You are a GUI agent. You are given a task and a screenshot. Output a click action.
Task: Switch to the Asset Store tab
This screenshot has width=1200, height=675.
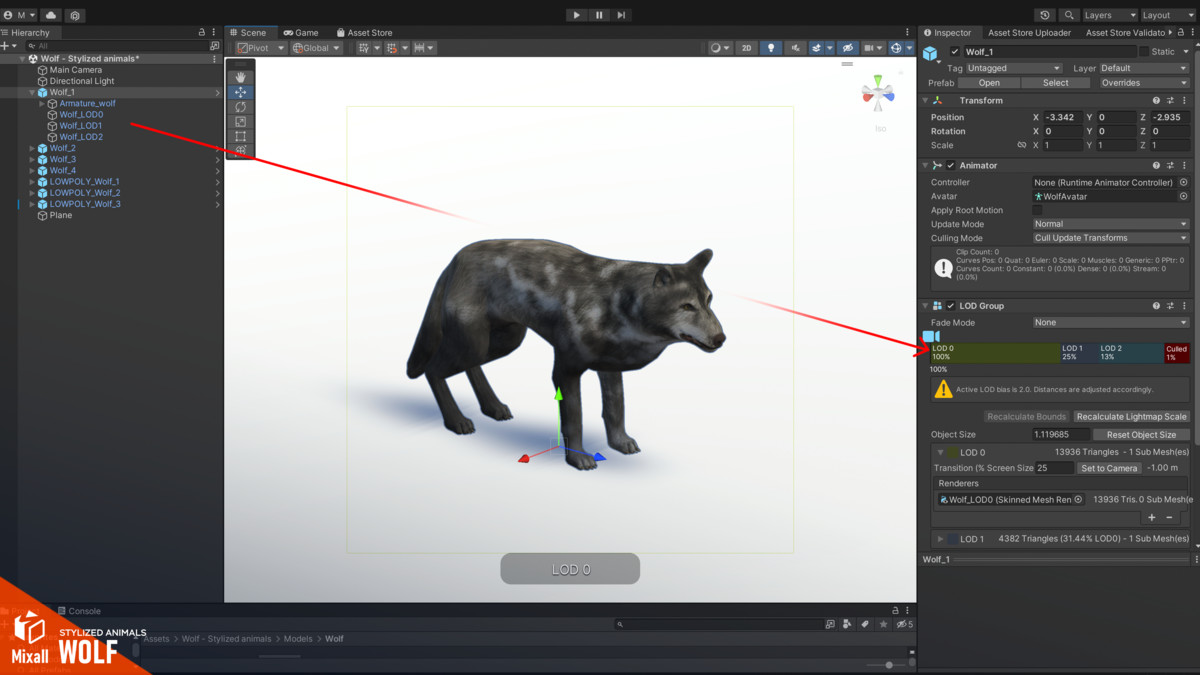(x=364, y=33)
